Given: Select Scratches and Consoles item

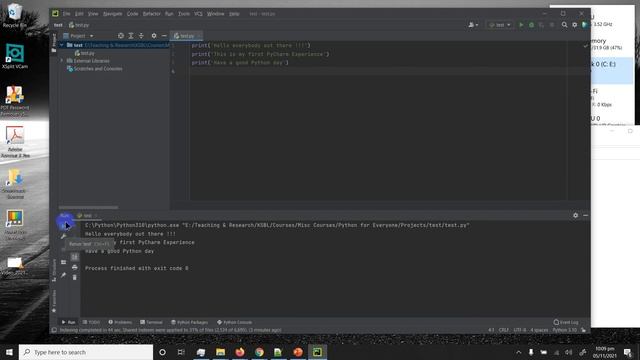Looking at the screenshot, I should 95,69.
